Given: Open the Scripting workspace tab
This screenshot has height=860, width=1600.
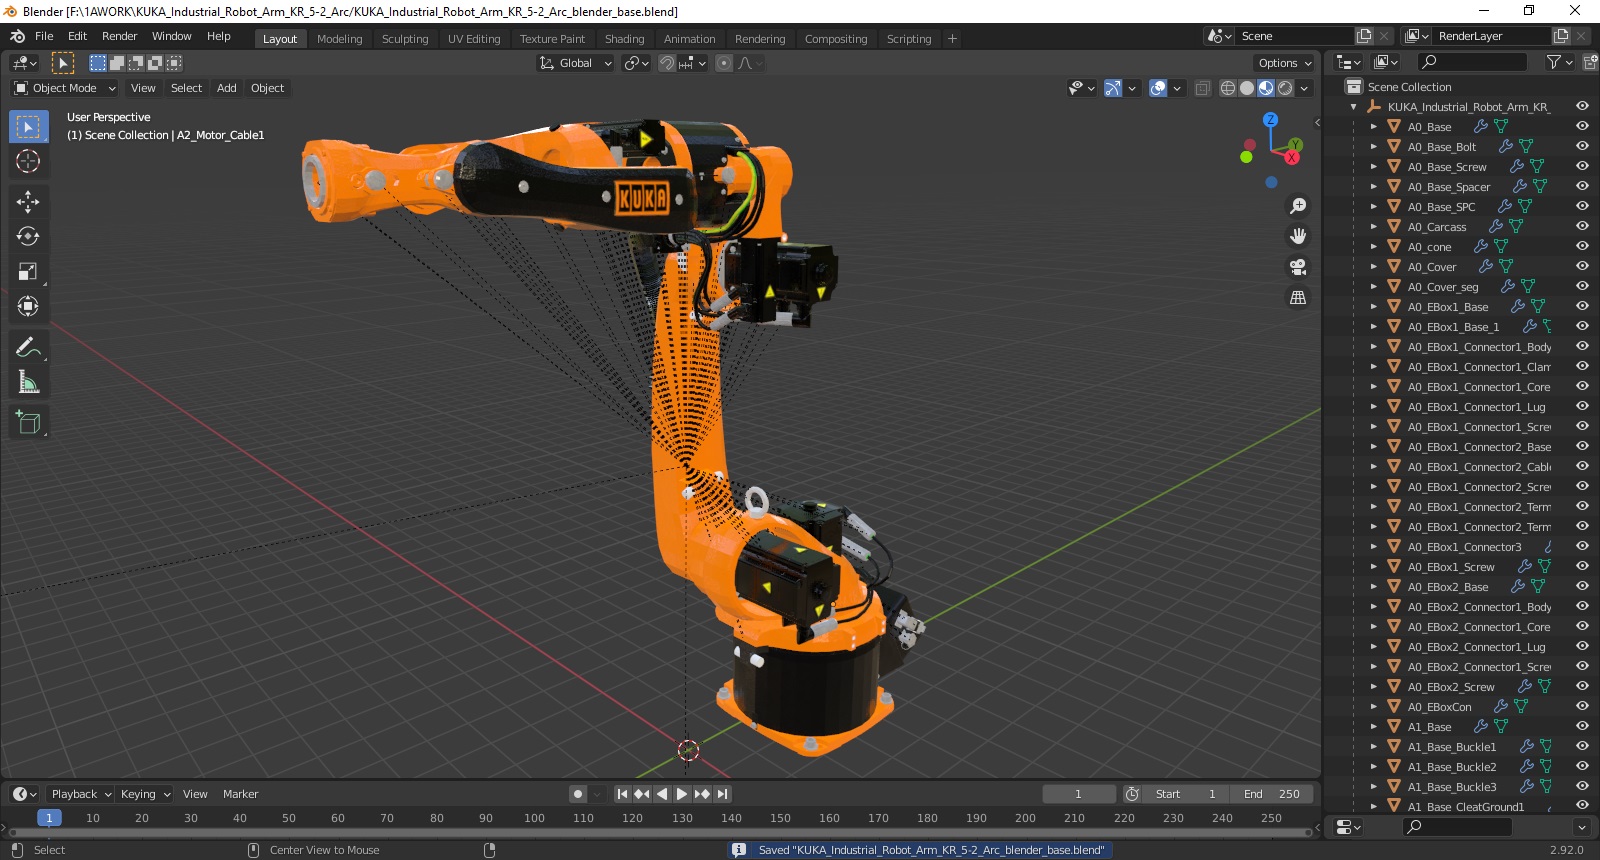Looking at the screenshot, I should [908, 39].
